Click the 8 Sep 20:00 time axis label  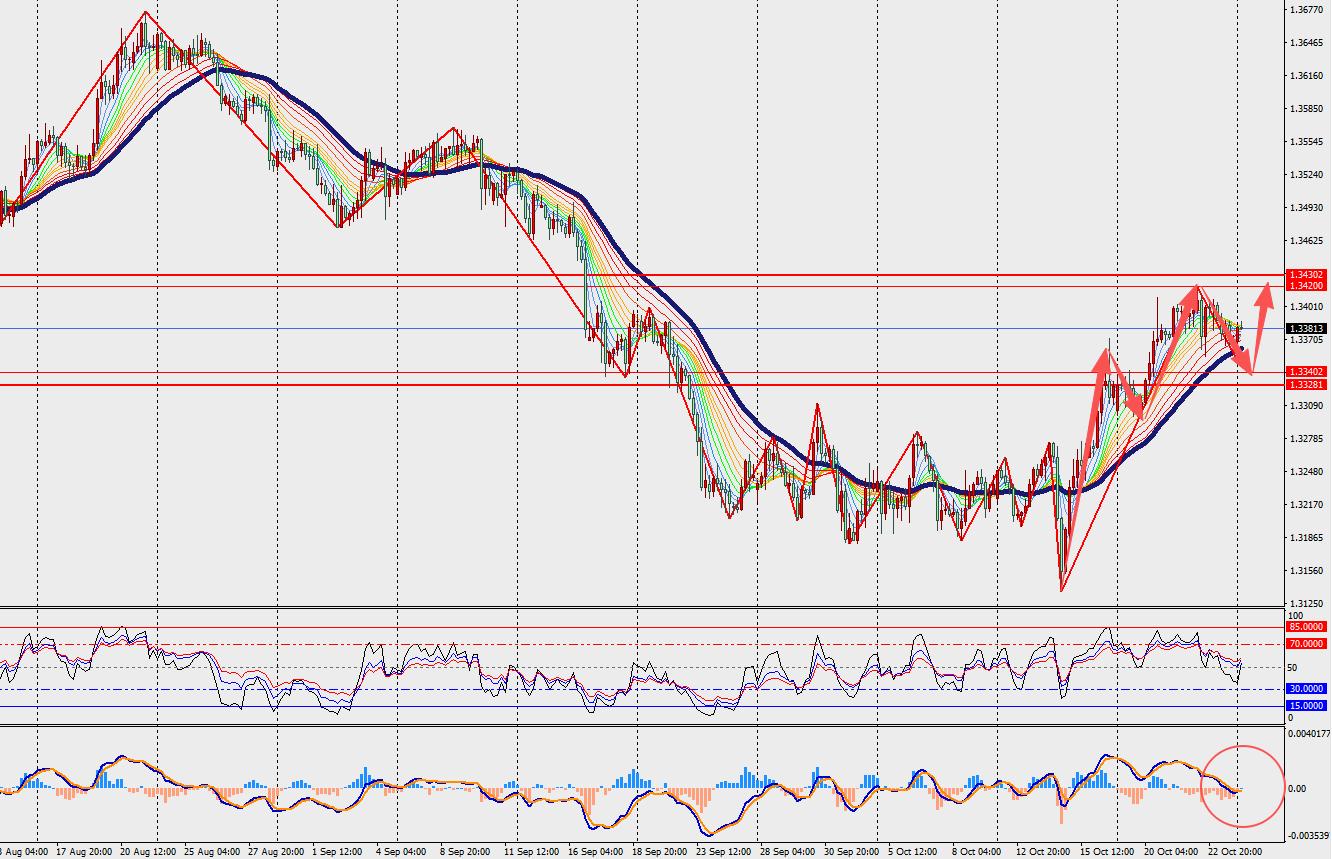[466, 851]
